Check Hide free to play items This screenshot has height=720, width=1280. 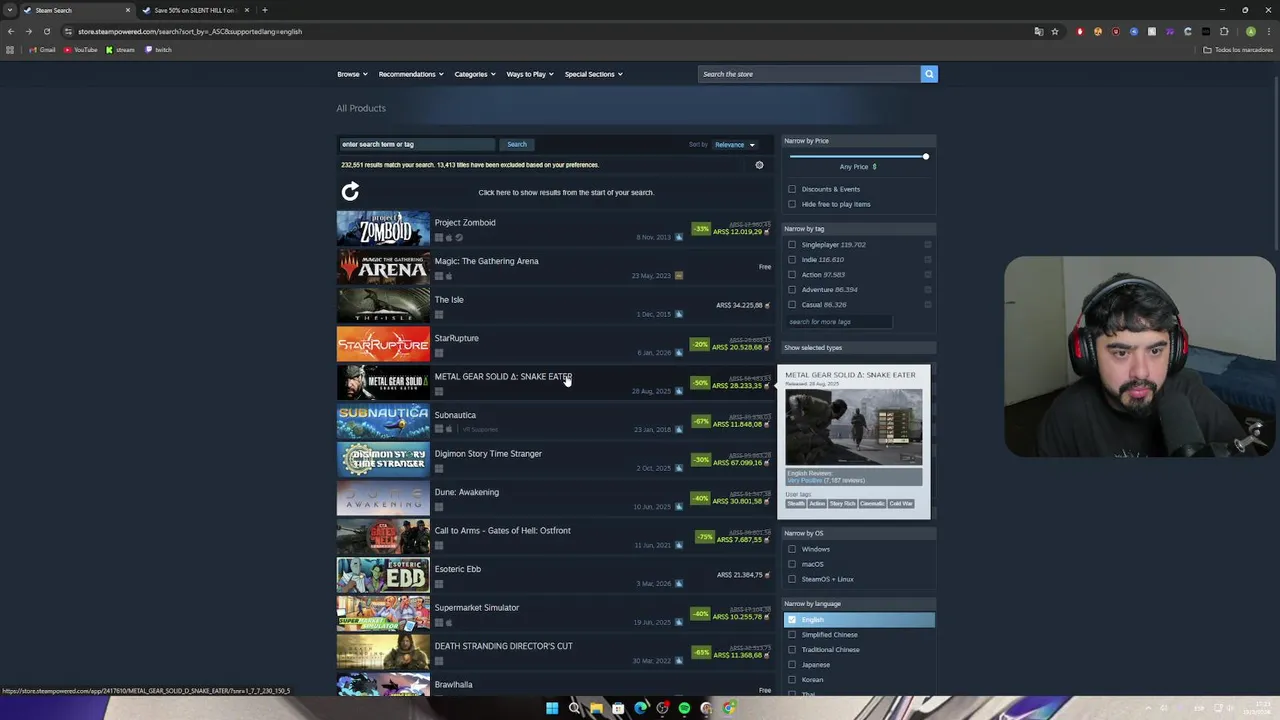(x=792, y=204)
